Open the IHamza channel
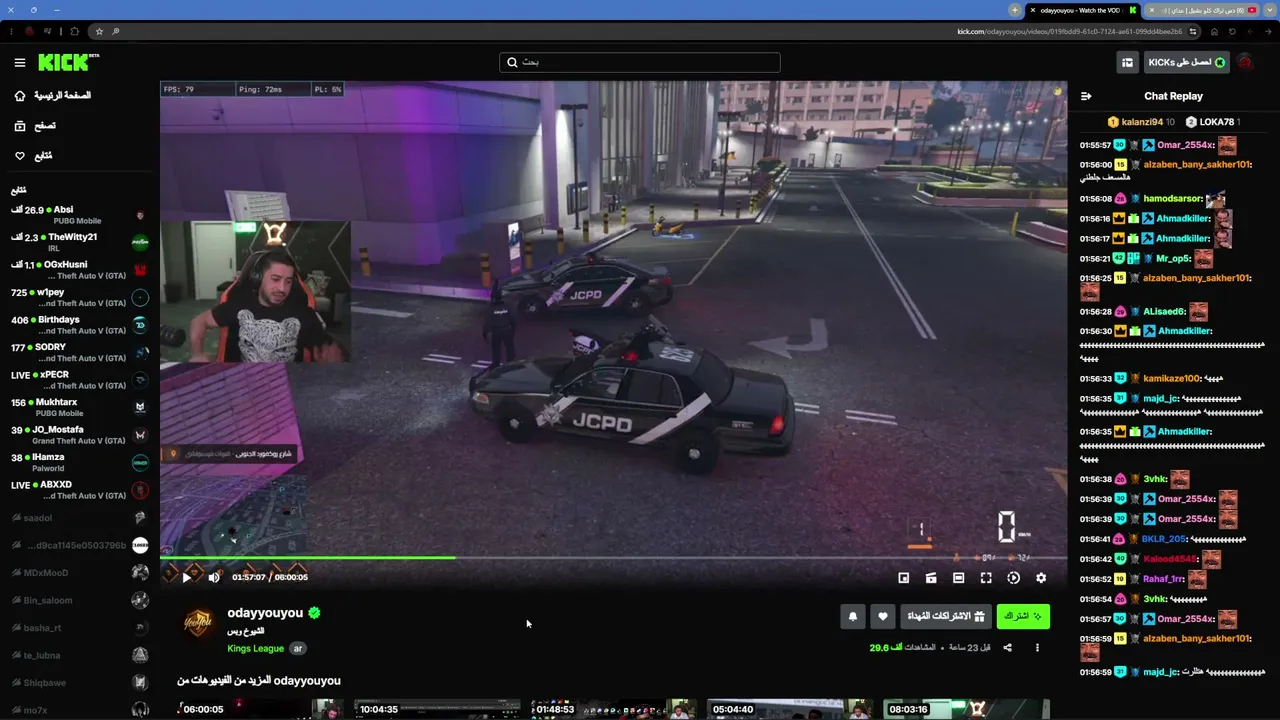1280x720 pixels. pyautogui.click(x=80, y=462)
